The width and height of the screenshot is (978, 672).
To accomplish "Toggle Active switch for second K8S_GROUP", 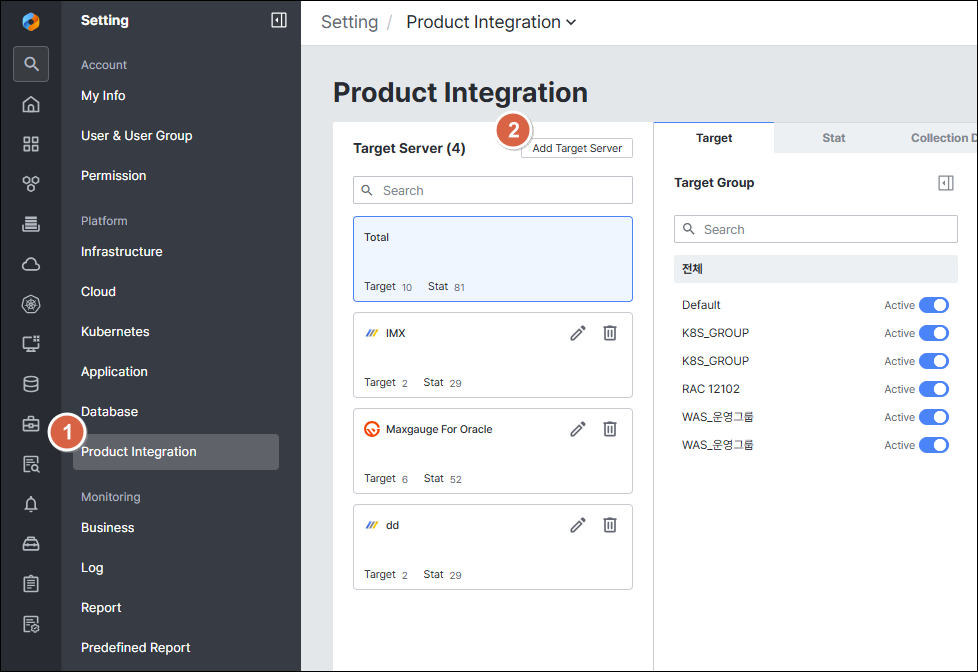I will tap(933, 361).
